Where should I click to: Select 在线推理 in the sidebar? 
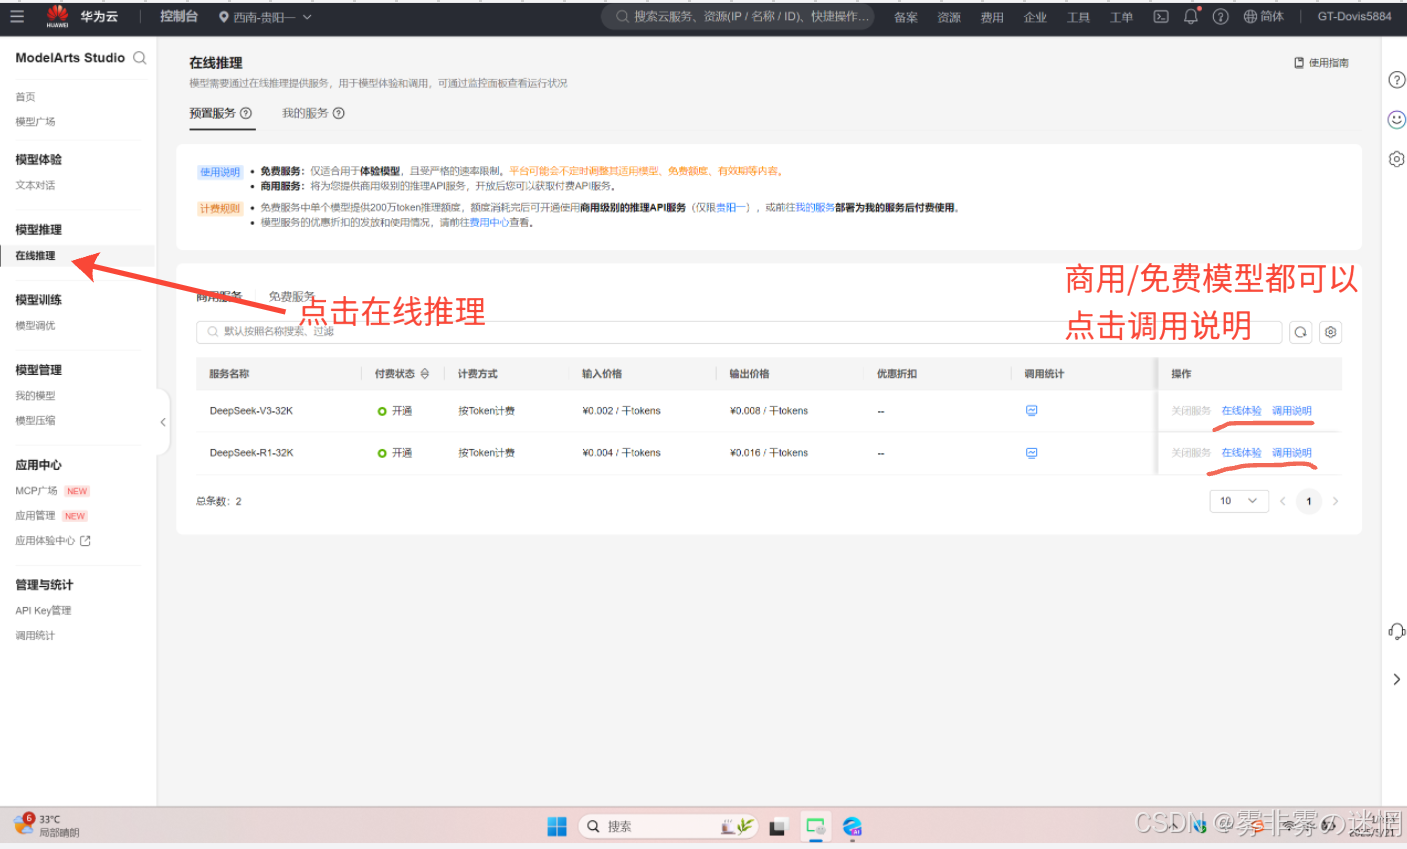pyautogui.click(x=35, y=256)
